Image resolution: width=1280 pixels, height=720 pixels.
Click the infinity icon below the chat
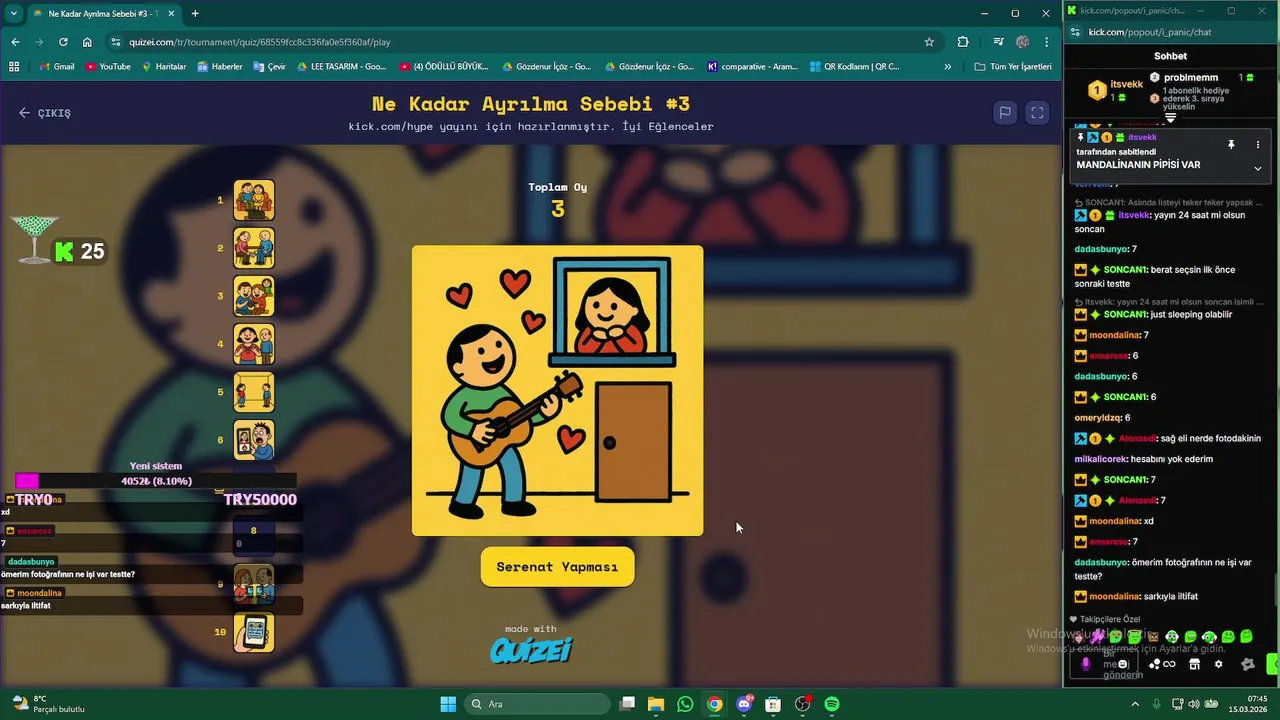(x=1169, y=664)
